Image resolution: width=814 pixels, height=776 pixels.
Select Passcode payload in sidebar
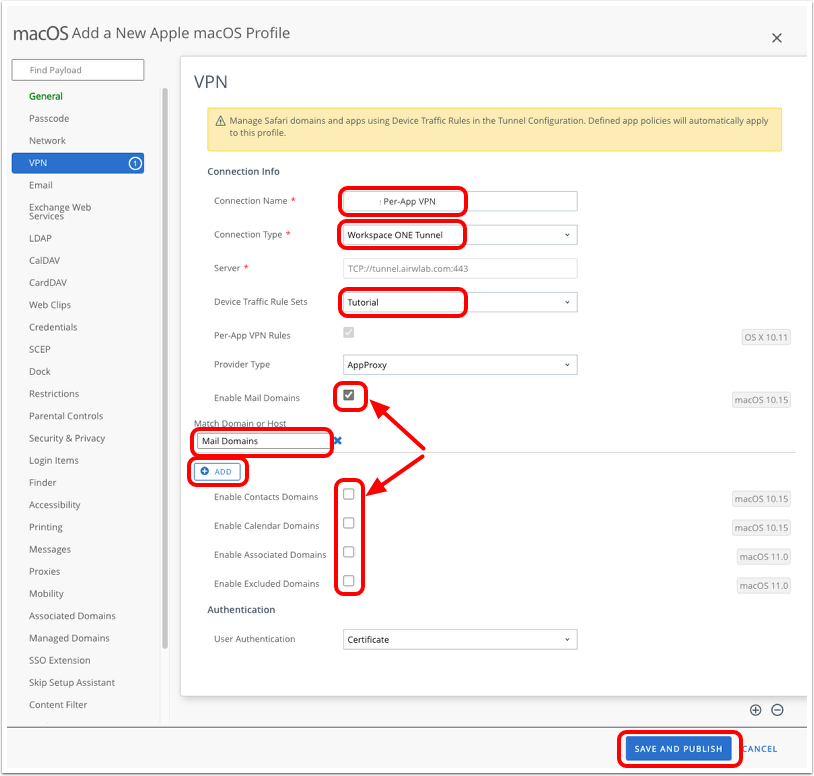click(49, 119)
